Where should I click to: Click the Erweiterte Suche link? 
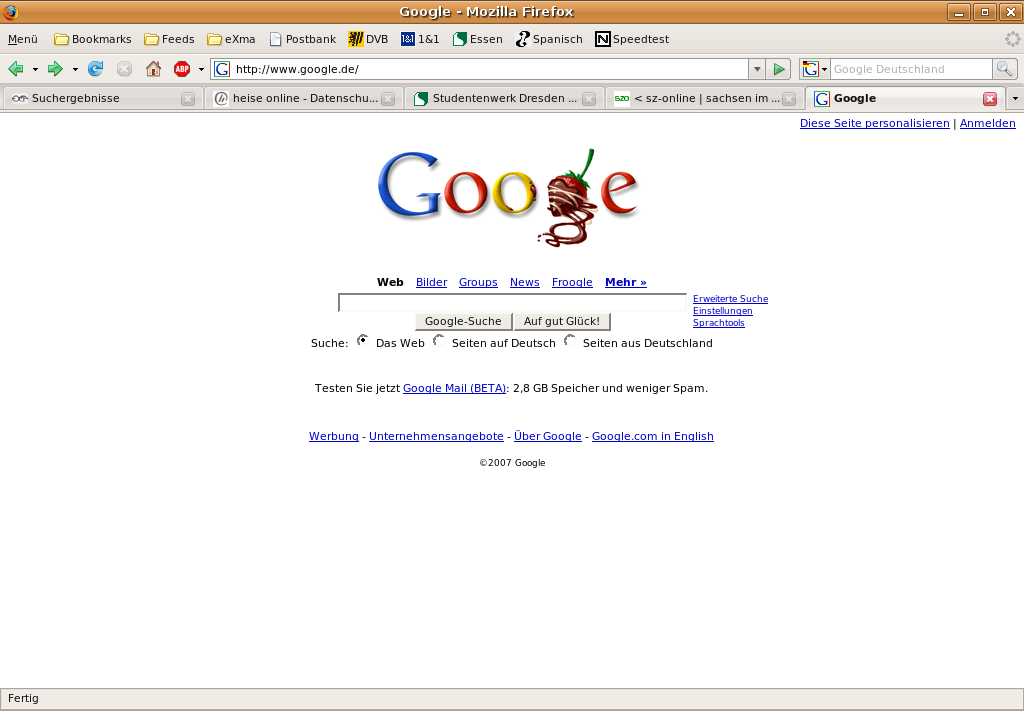tap(730, 299)
